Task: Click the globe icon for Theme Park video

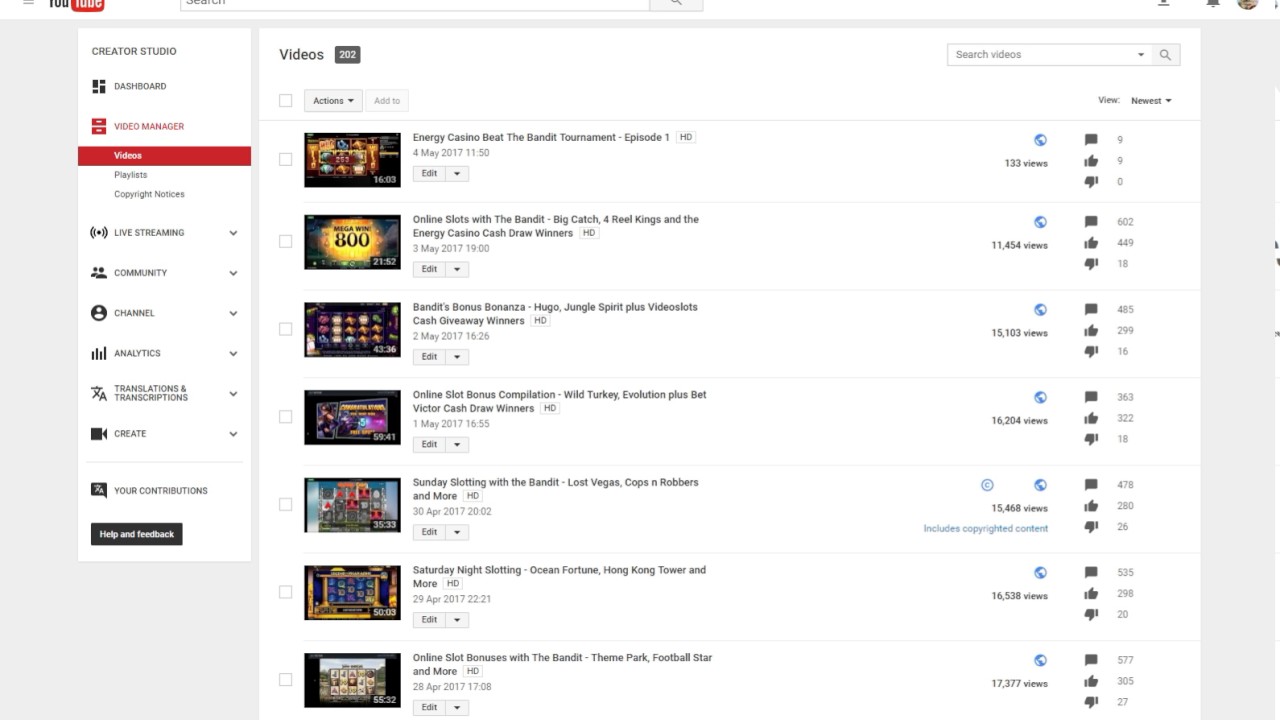Action: tap(1040, 660)
